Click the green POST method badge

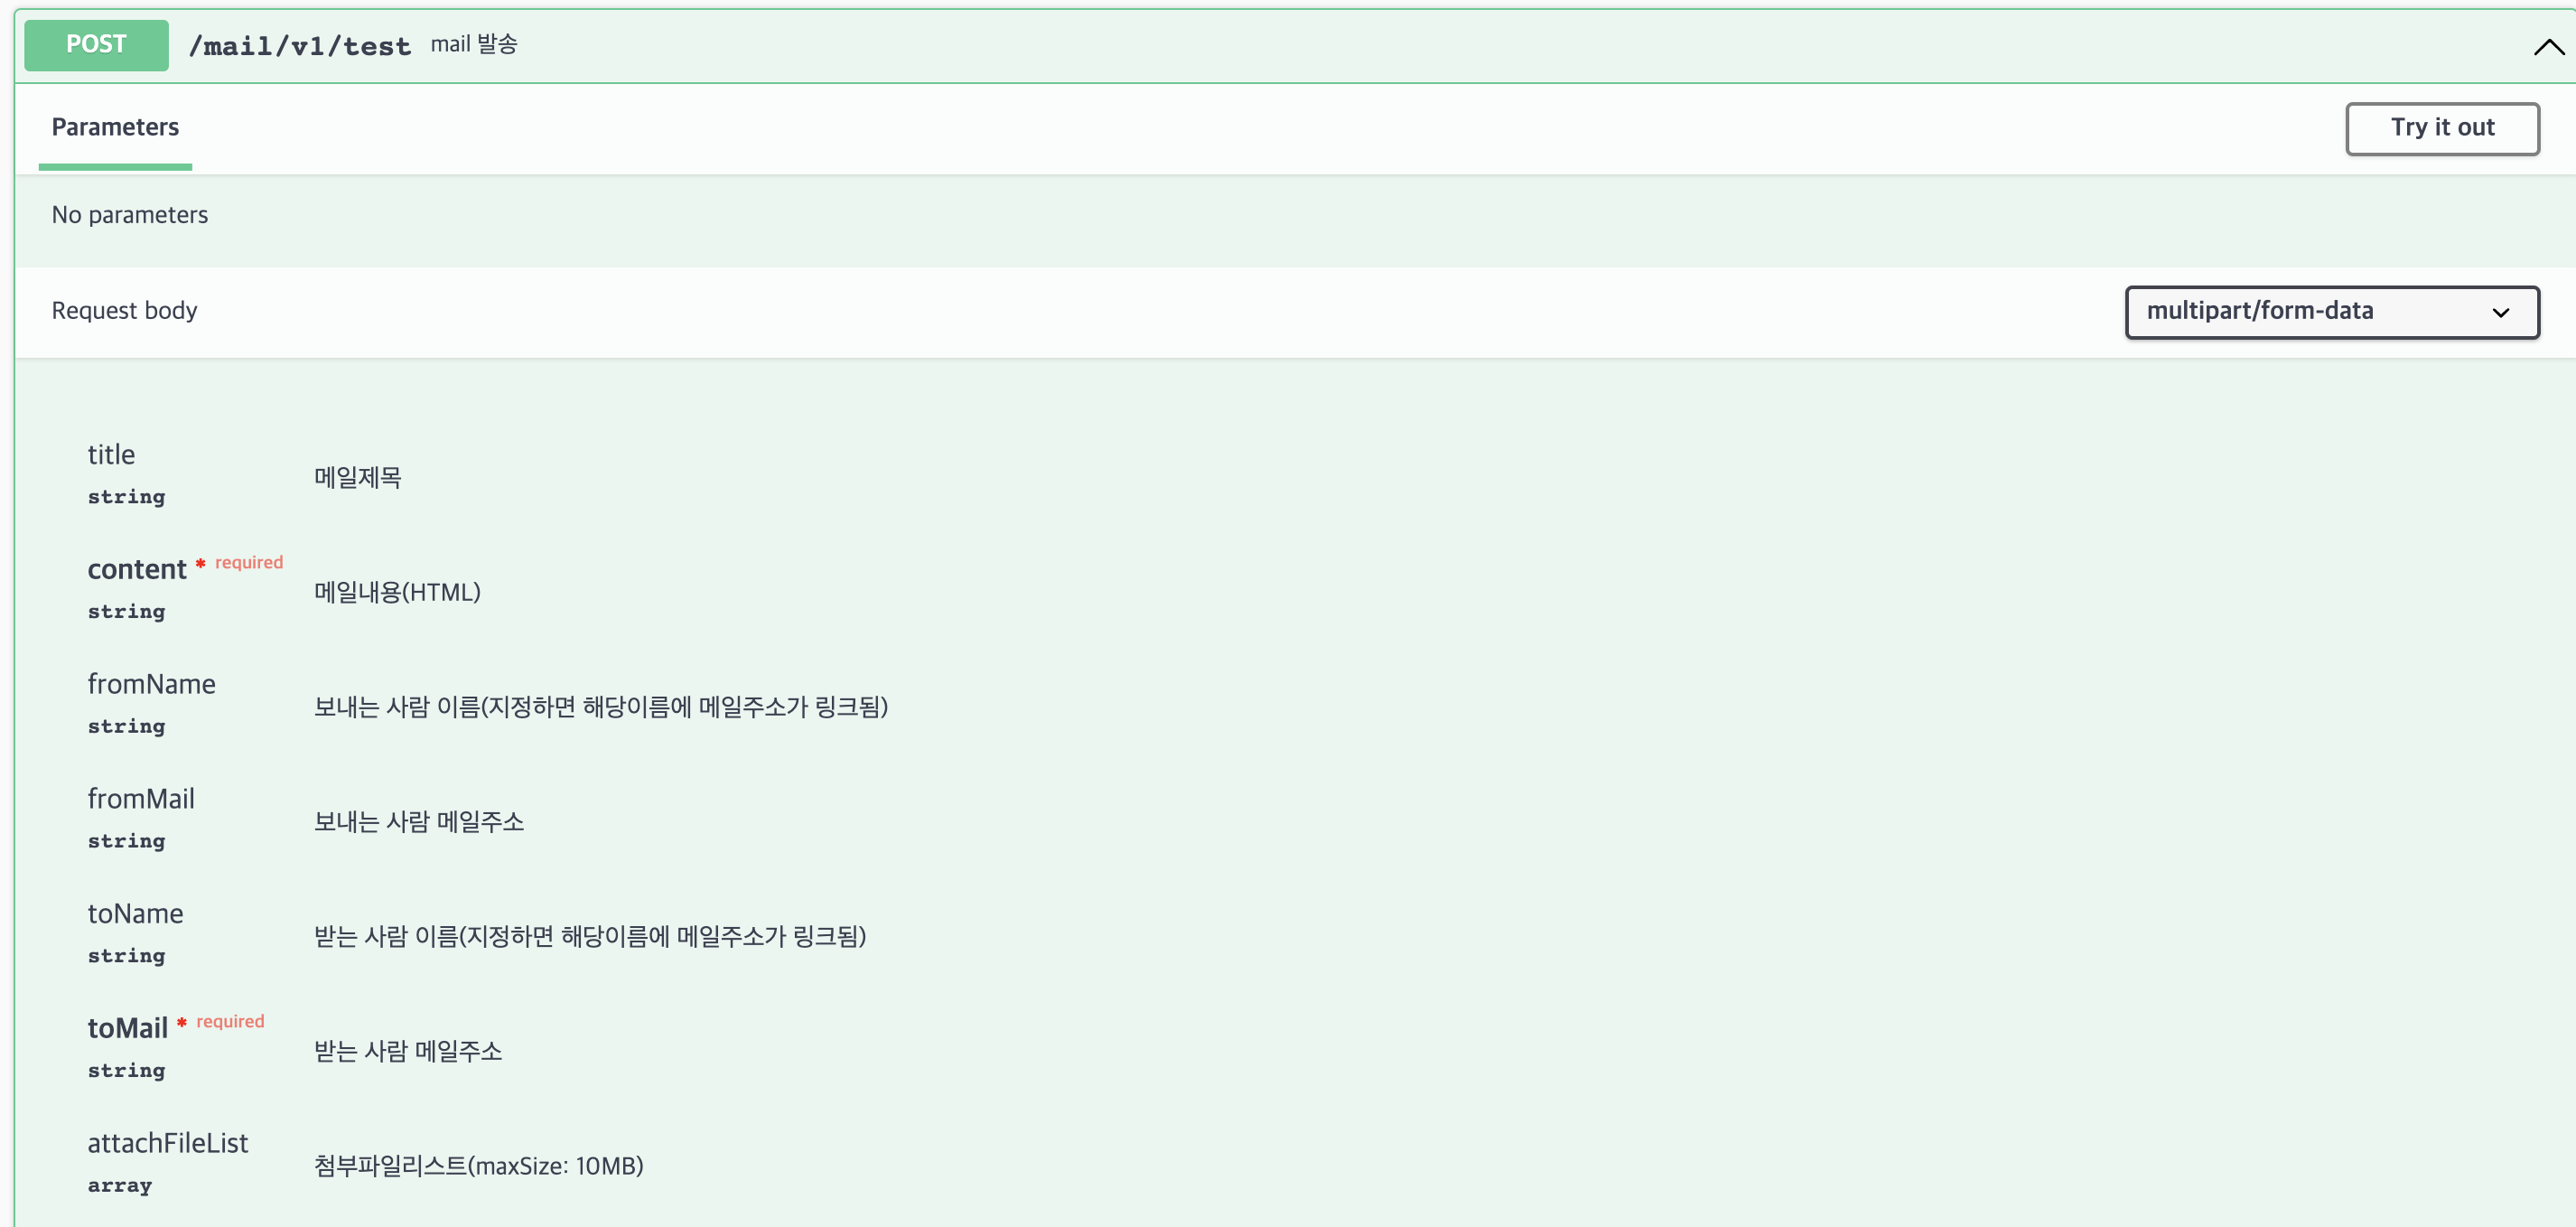(96, 45)
